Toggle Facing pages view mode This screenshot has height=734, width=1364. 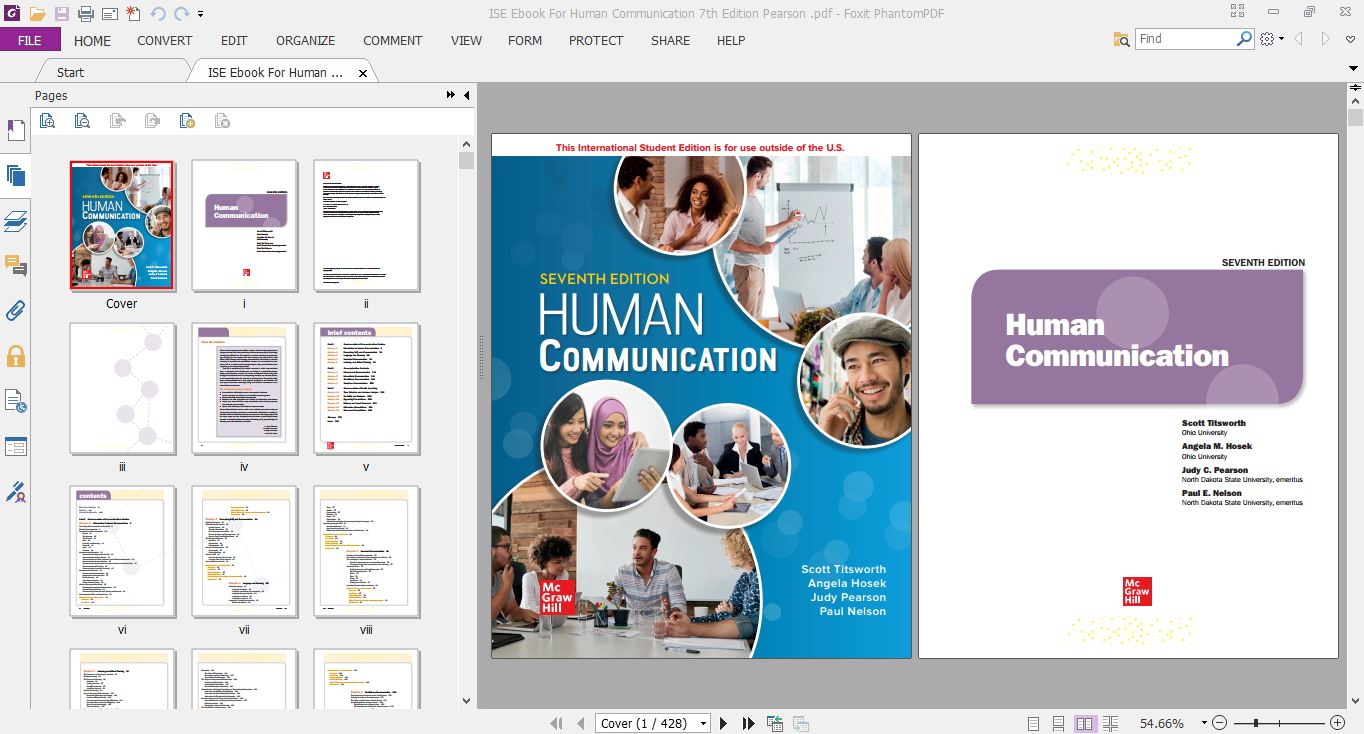pyautogui.click(x=1084, y=723)
